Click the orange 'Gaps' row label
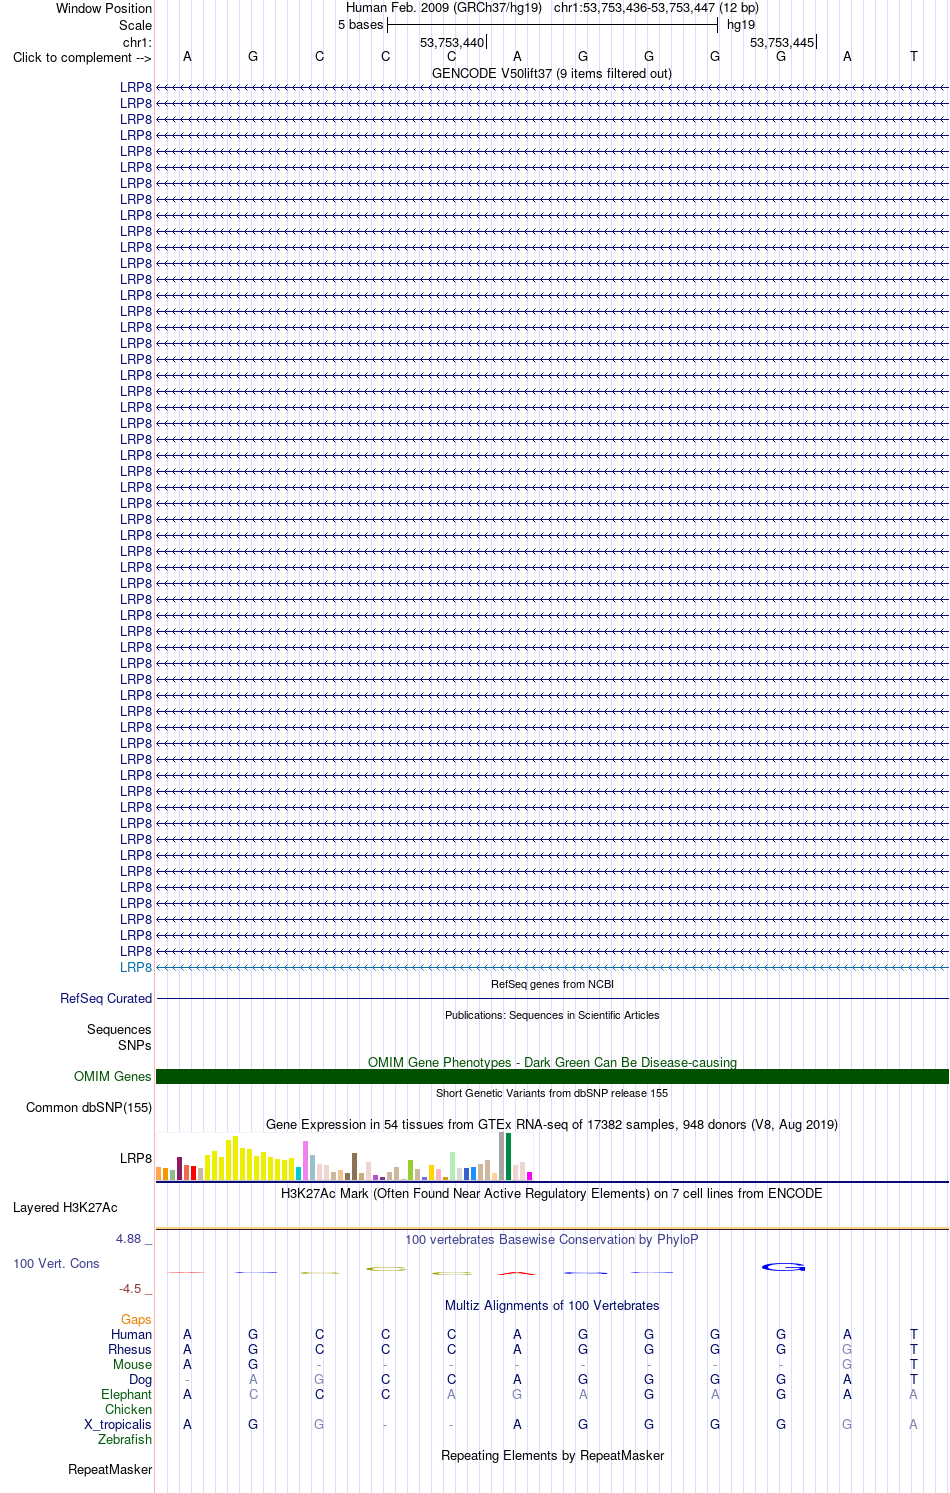This screenshot has height=1493, width=950. [136, 1319]
